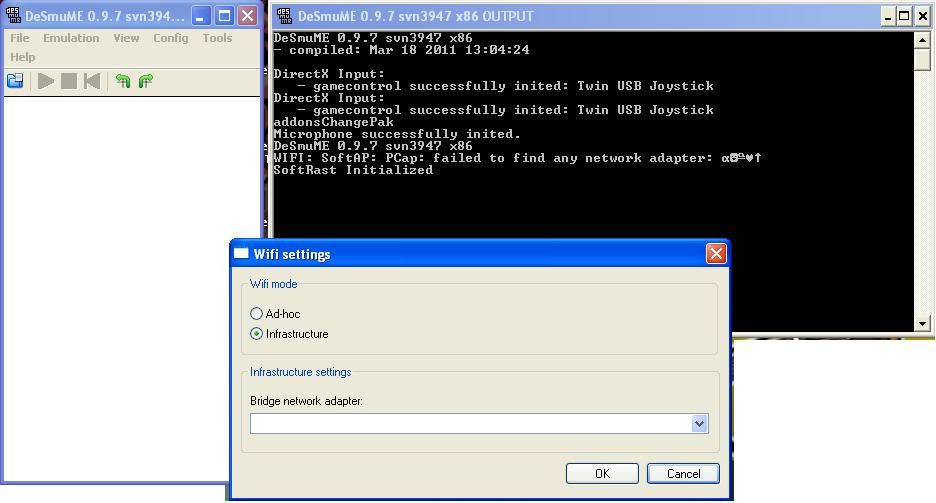Click the console vertical scrollbar thumb
This screenshot has width=936, height=503.
tap(922, 60)
